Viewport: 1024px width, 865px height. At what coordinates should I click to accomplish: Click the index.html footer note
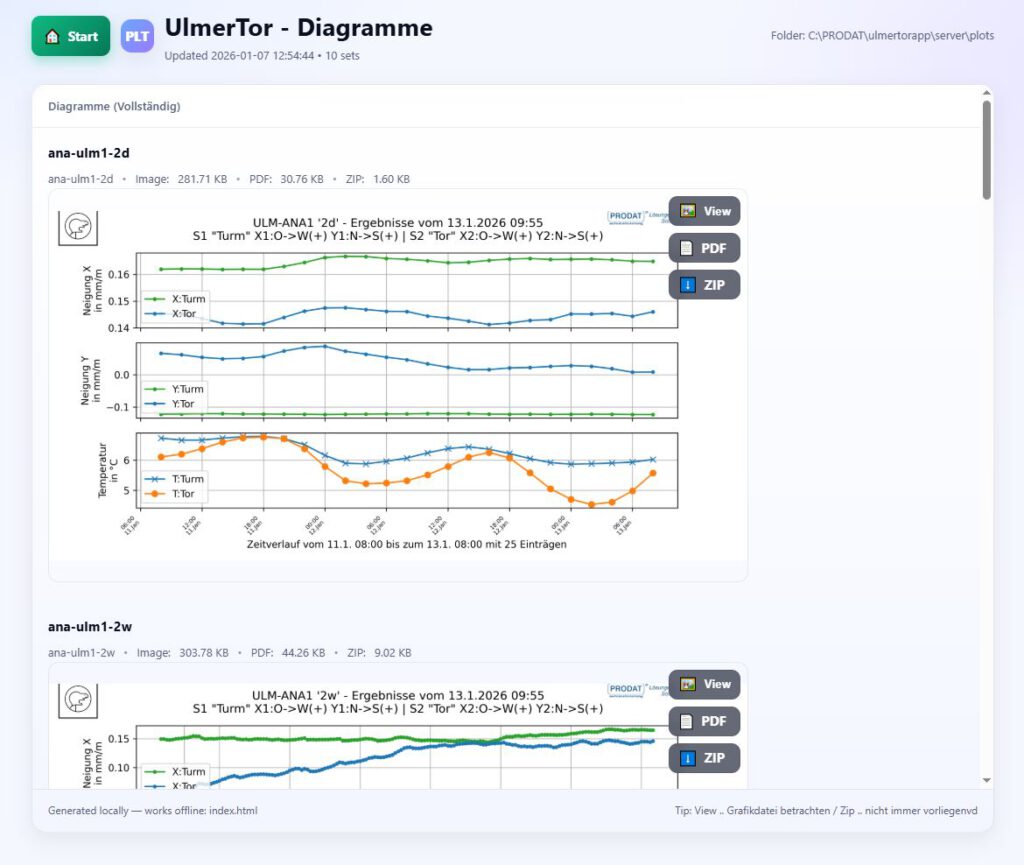(x=152, y=810)
